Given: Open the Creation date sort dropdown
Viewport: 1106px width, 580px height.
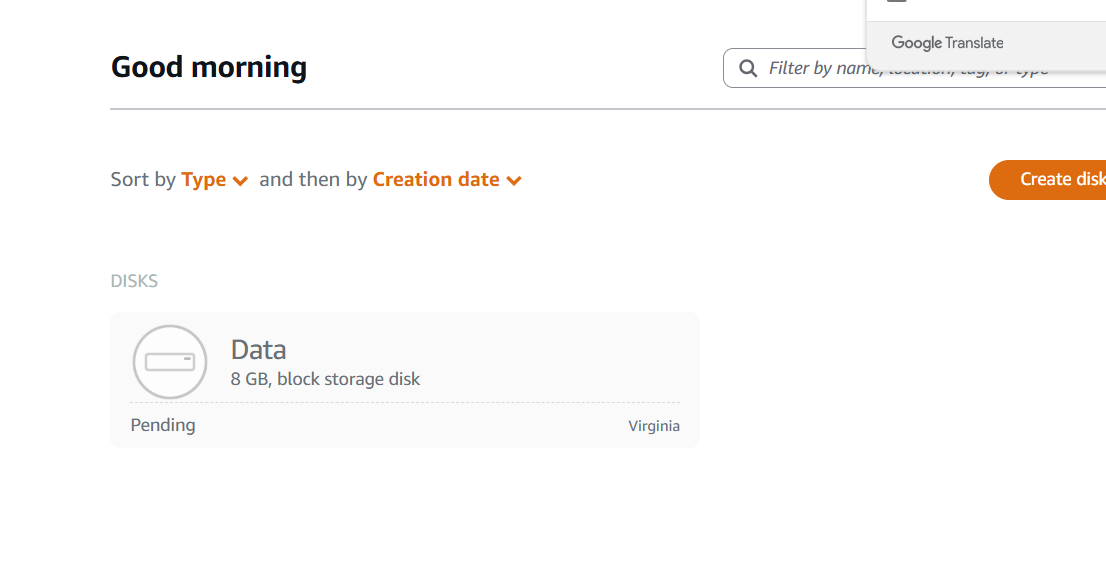Looking at the screenshot, I should [x=447, y=180].
